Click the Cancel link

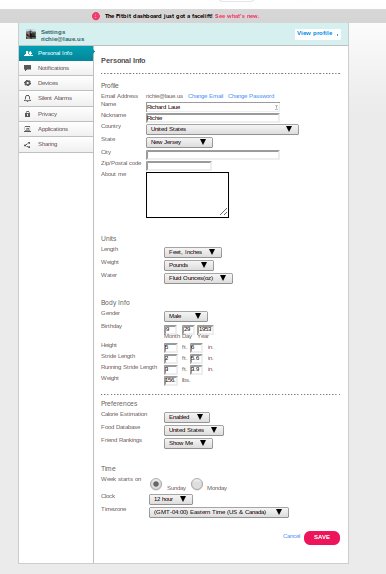pyautogui.click(x=292, y=536)
